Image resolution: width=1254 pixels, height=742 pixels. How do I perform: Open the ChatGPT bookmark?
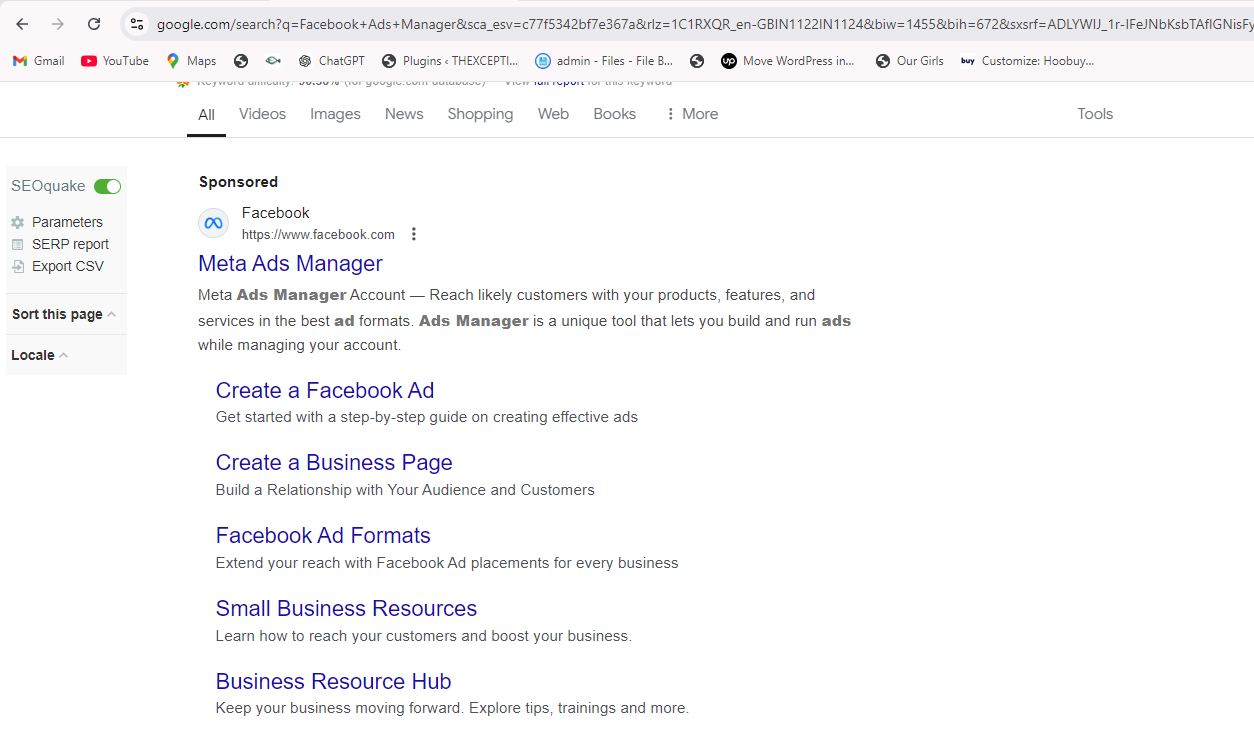click(x=331, y=61)
